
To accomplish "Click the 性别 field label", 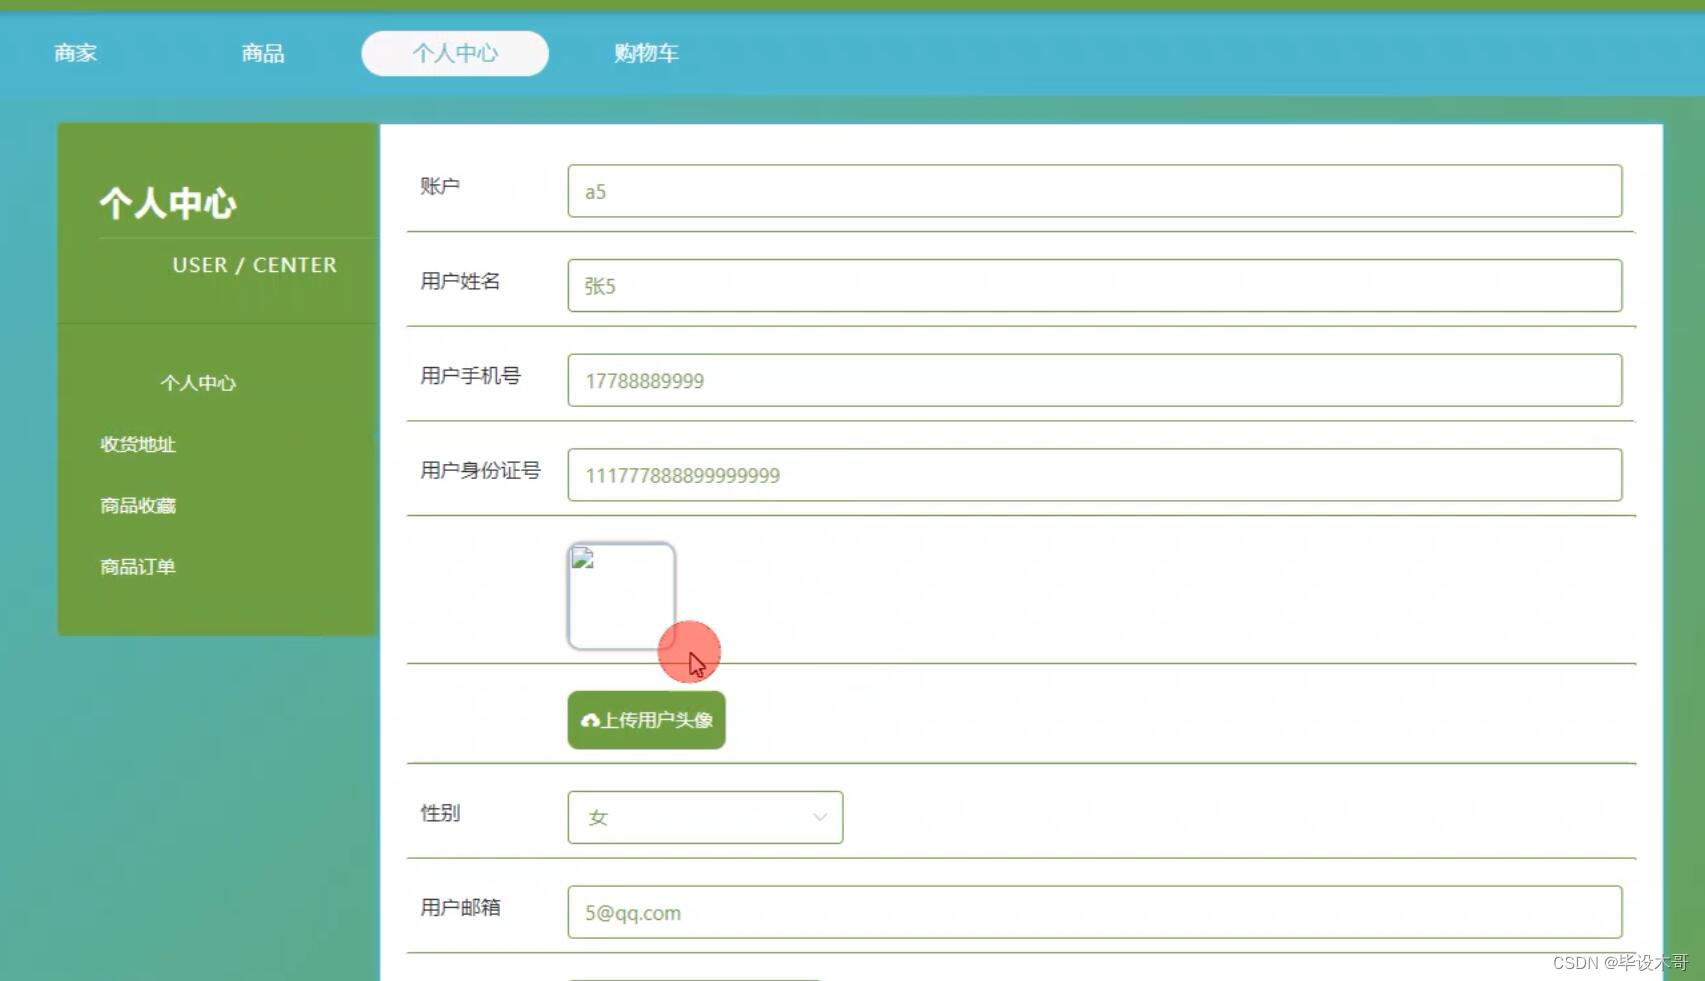I will (x=440, y=813).
